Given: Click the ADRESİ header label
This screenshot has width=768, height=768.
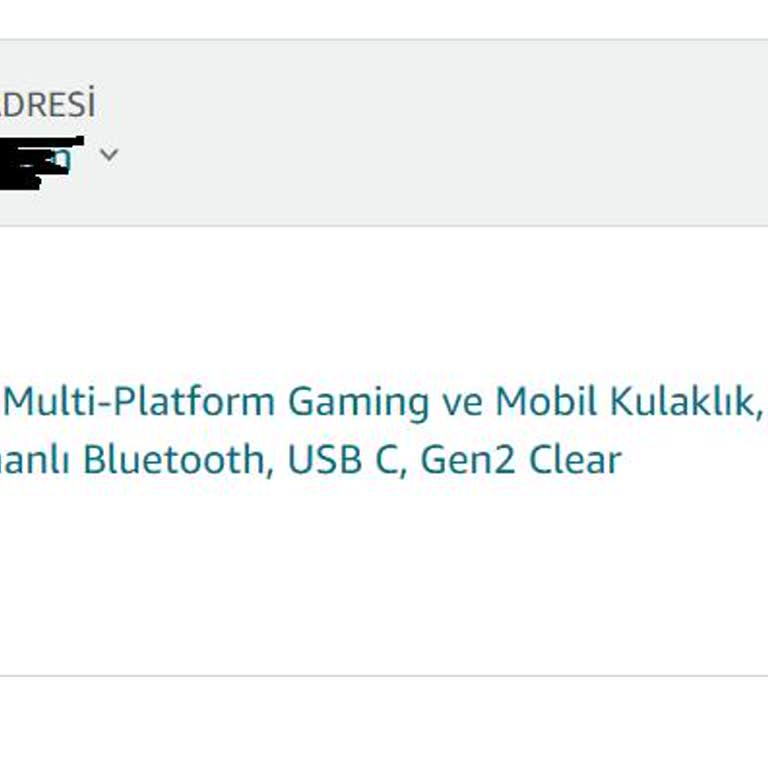Looking at the screenshot, I should click(48, 104).
